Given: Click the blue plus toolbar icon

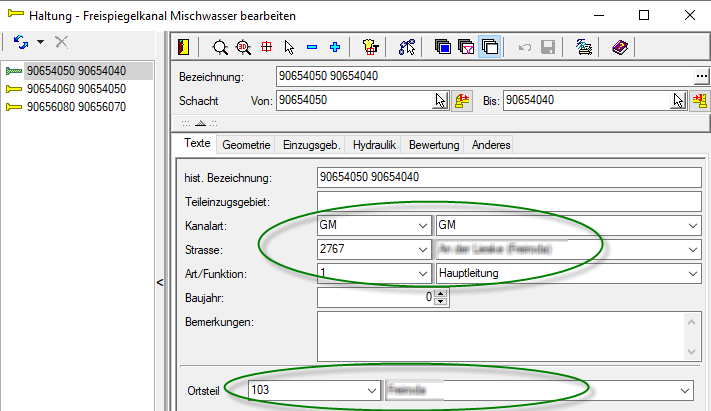Looking at the screenshot, I should [x=334, y=46].
